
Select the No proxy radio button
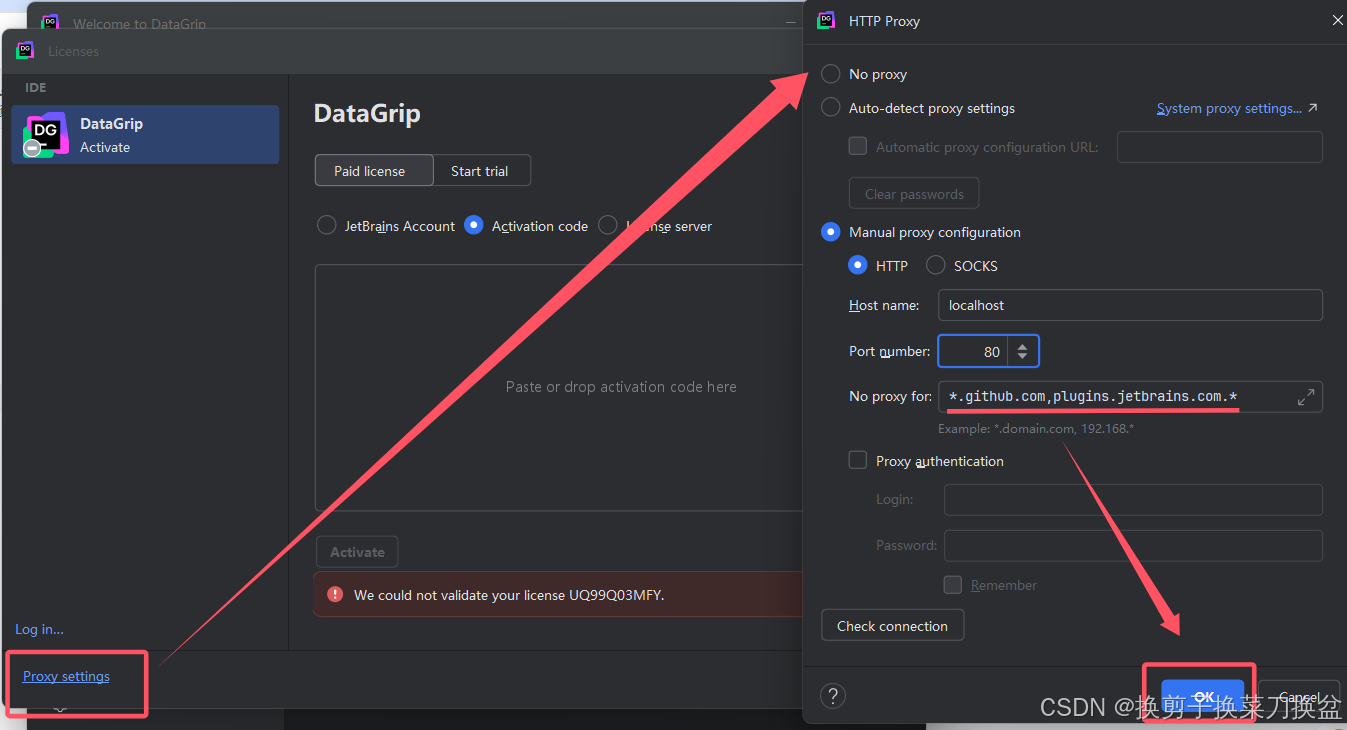(830, 74)
